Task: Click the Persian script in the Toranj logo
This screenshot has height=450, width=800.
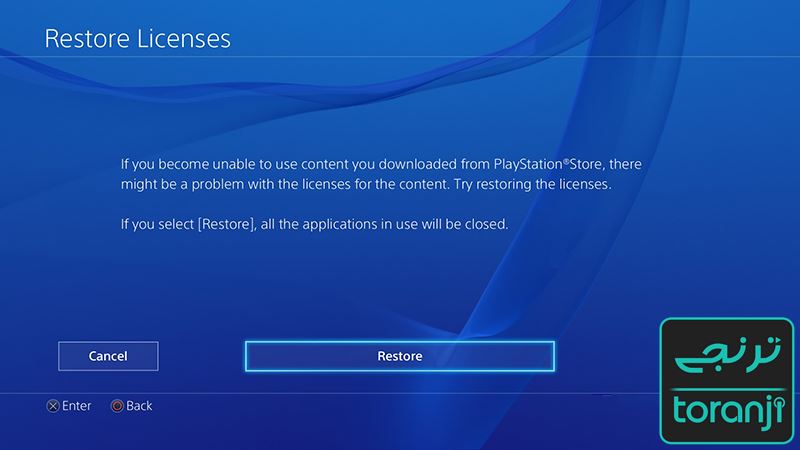Action: click(x=727, y=354)
